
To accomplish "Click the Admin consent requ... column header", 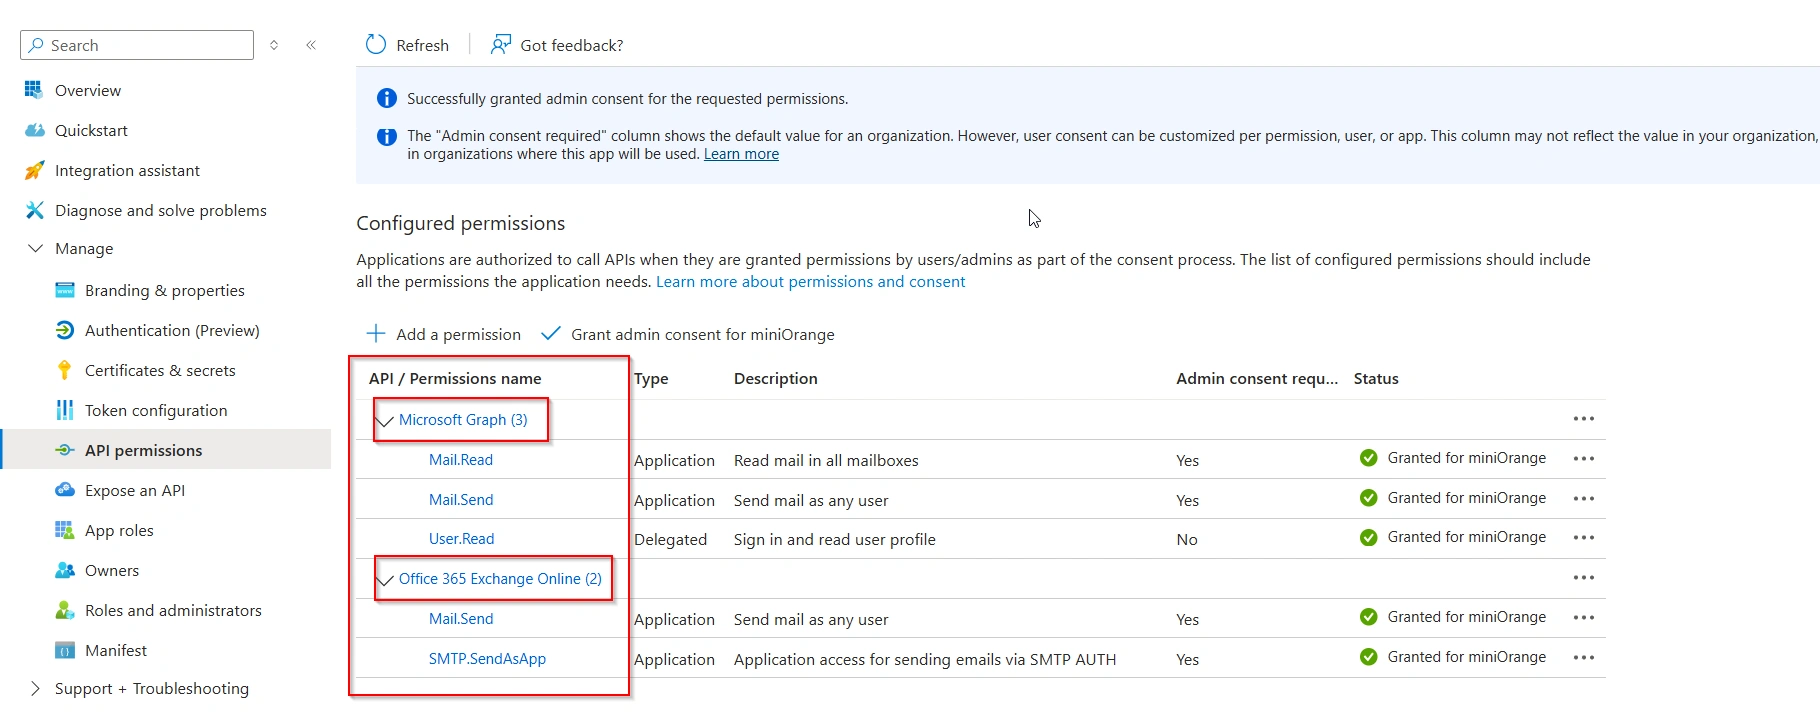I will 1257,378.
